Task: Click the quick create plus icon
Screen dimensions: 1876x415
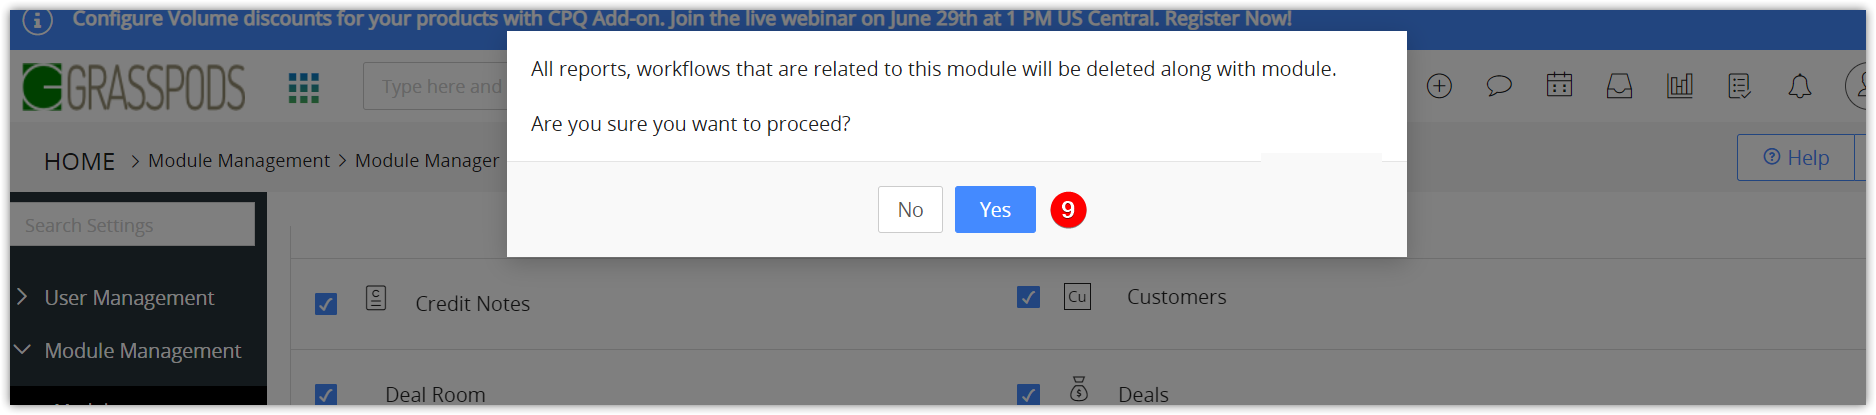Action: 1439,86
